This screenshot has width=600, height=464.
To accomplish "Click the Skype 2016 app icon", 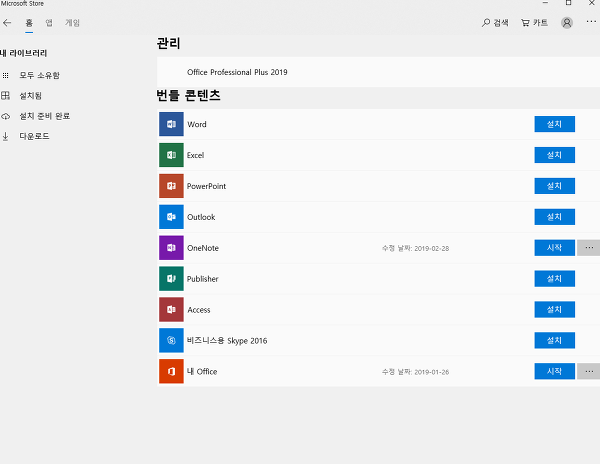I will (x=171, y=340).
